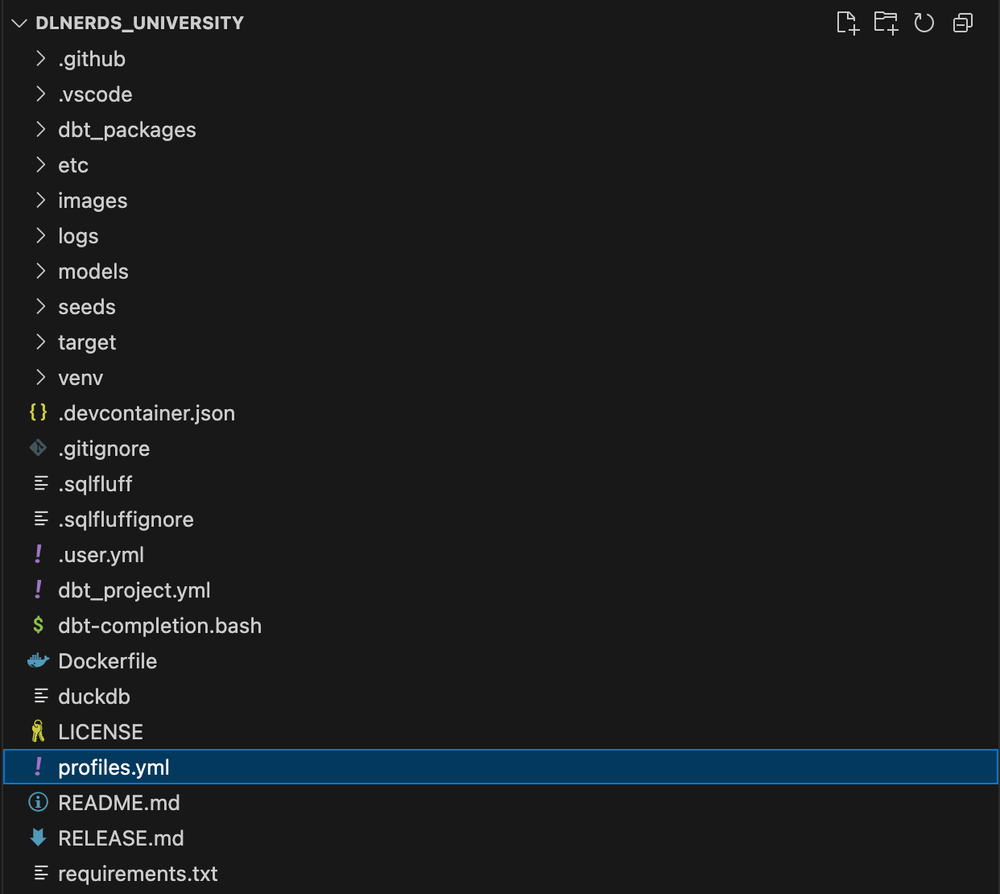Click the Collapse Folders icon
1000x894 pixels.
coord(962,22)
